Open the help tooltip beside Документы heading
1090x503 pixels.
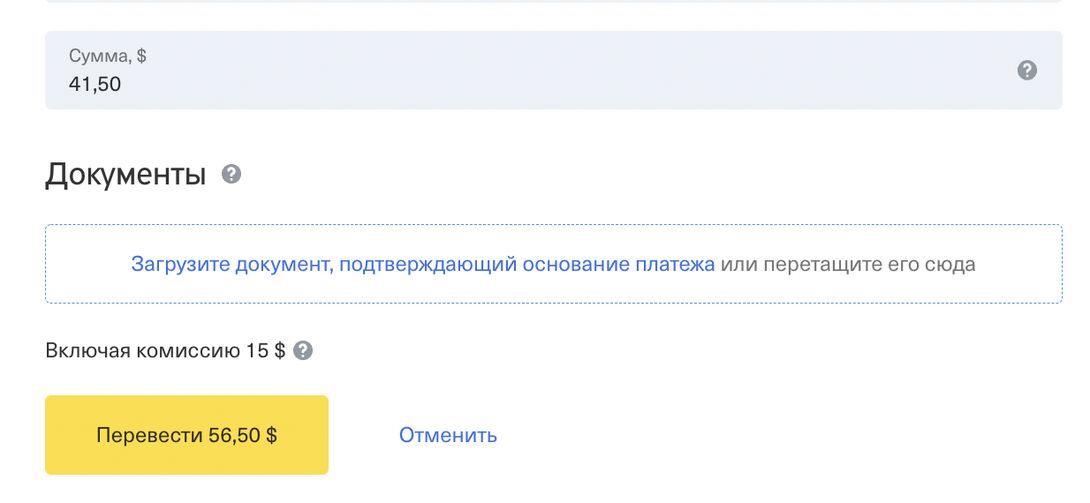[231, 175]
